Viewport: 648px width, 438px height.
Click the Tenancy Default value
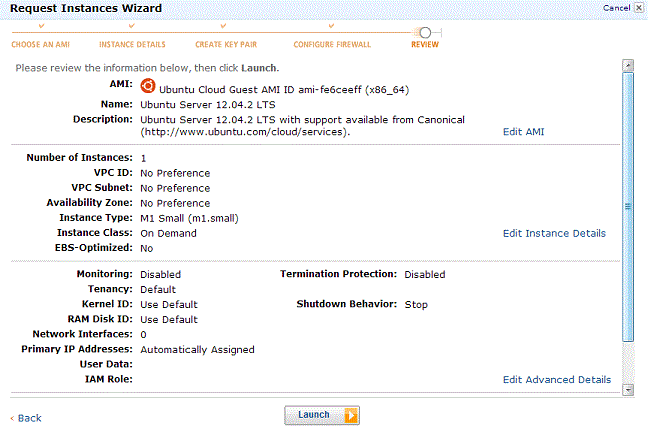click(158, 290)
